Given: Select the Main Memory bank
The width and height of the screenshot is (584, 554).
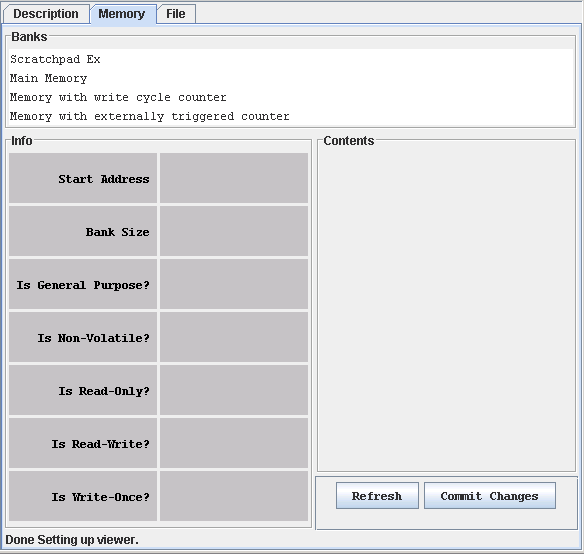Looking at the screenshot, I should point(291,78).
